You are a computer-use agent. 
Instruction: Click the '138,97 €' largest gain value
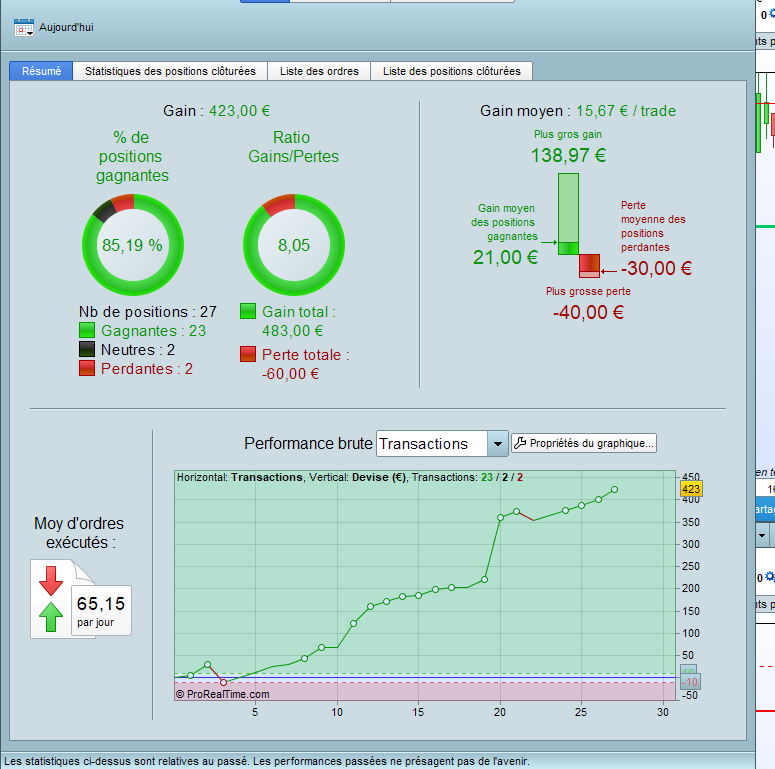pyautogui.click(x=568, y=156)
